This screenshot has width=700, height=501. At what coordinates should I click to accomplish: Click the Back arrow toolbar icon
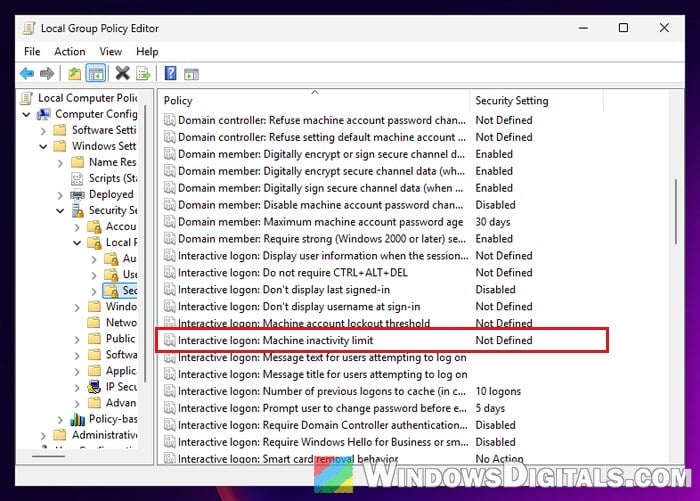point(27,73)
